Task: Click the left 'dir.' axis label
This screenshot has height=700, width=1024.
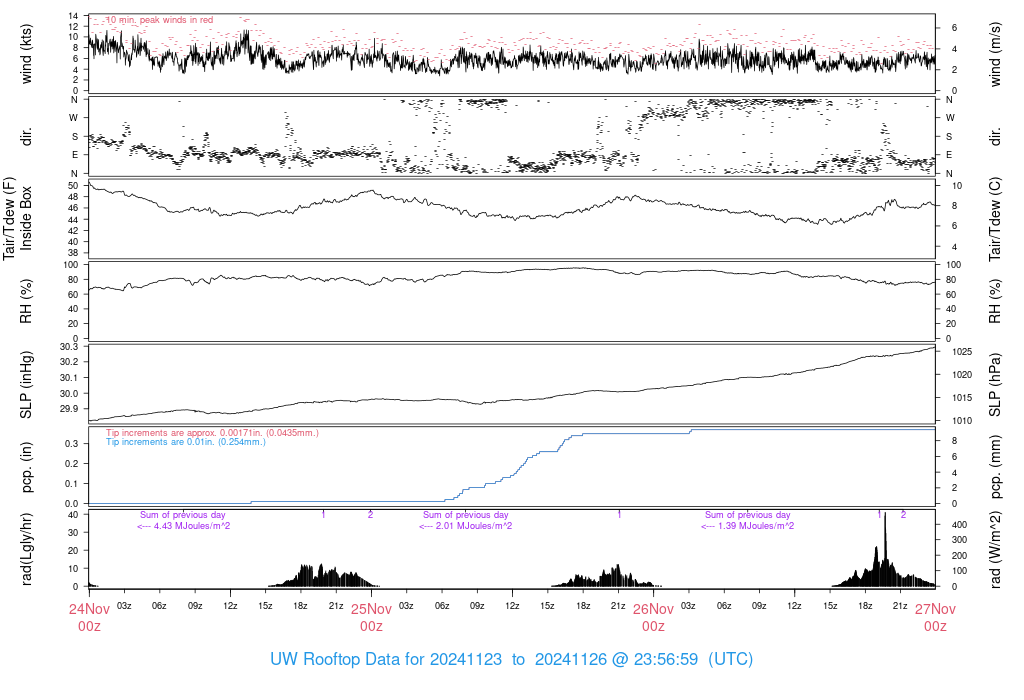Action: 26,136
